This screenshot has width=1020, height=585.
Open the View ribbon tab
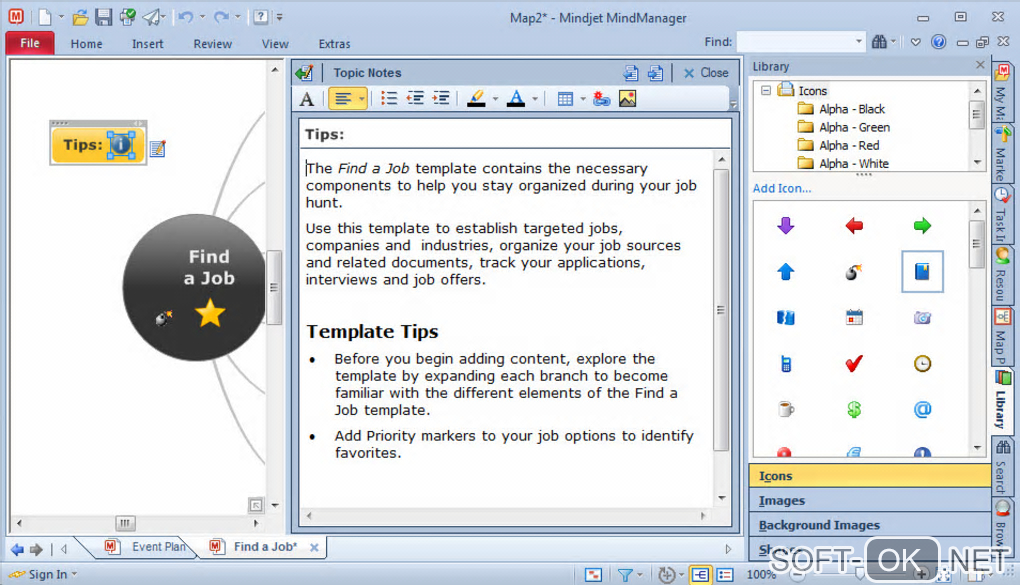pos(275,44)
